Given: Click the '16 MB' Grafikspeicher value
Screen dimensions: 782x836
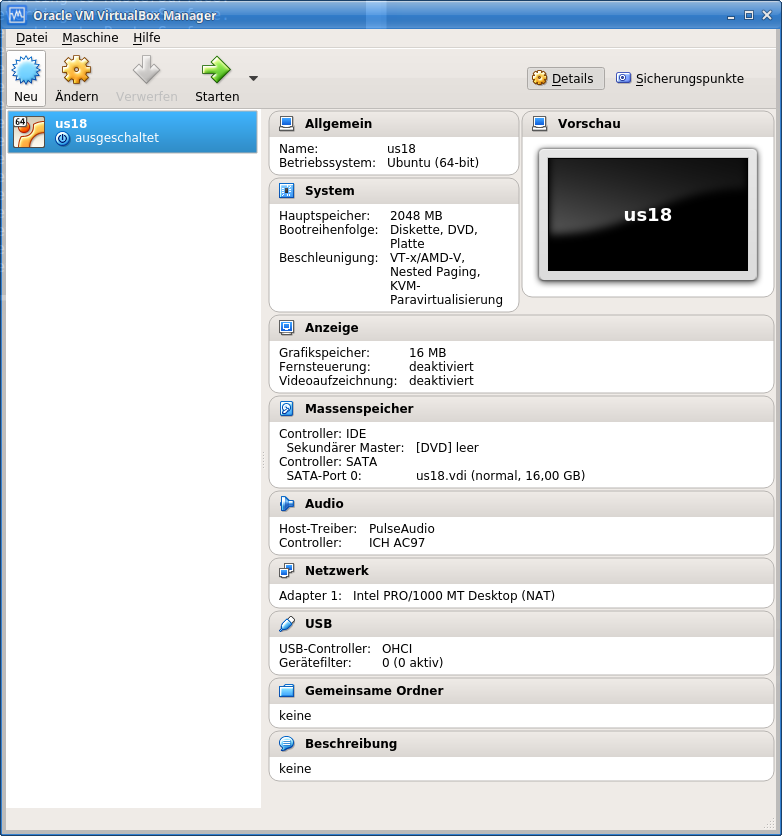Looking at the screenshot, I should point(428,353).
